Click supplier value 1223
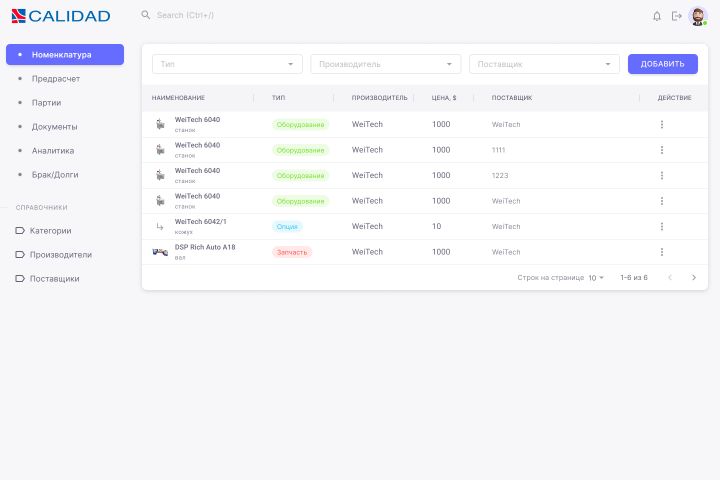The height and width of the screenshot is (480, 720). click(x=500, y=175)
